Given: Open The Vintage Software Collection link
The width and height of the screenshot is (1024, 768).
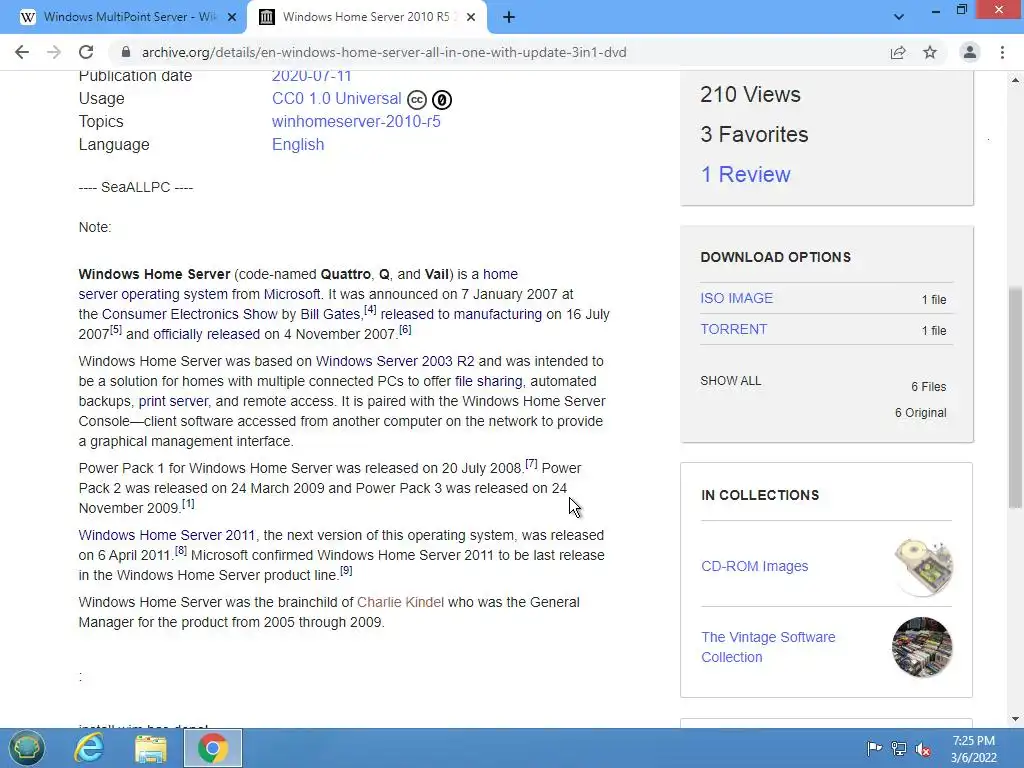Looking at the screenshot, I should point(768,647).
